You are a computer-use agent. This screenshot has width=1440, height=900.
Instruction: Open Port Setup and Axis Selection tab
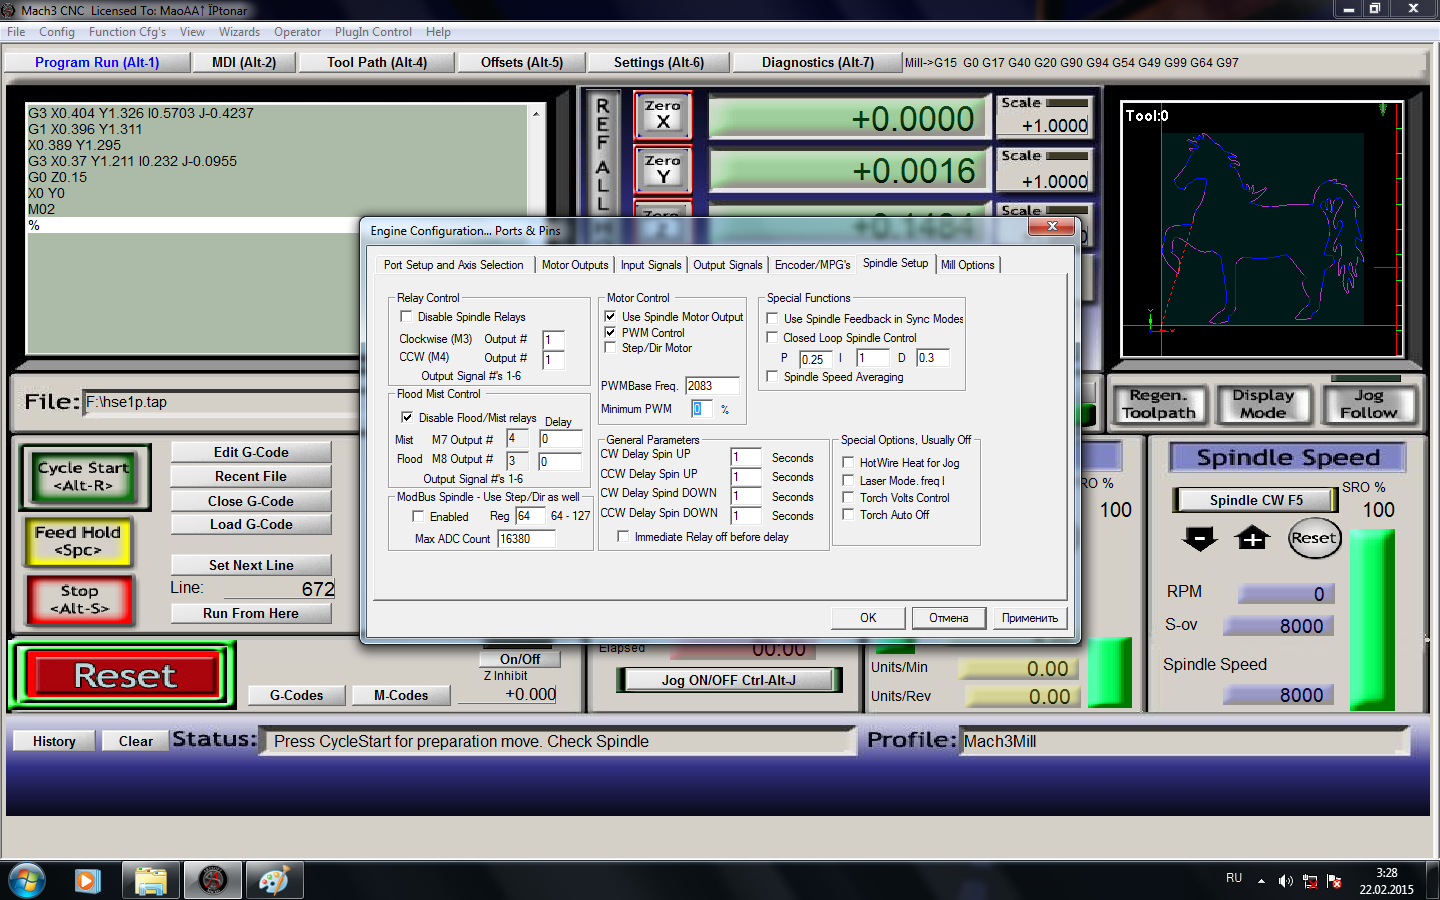click(x=453, y=265)
